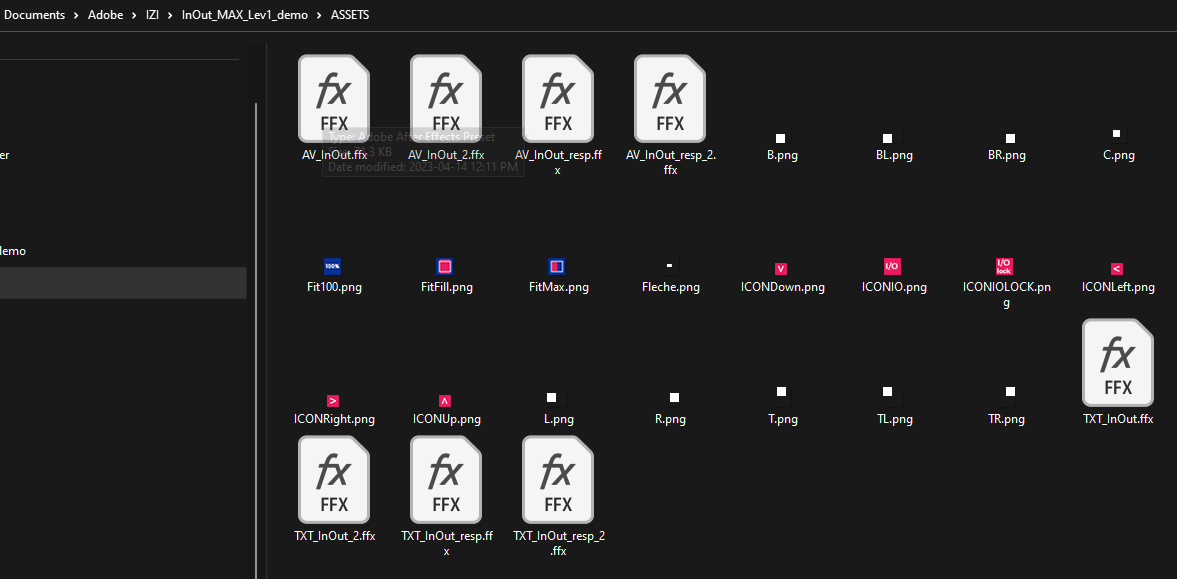The image size is (1177, 579).
Task: Select the Fleche.png thumbnail
Action: (x=670, y=265)
